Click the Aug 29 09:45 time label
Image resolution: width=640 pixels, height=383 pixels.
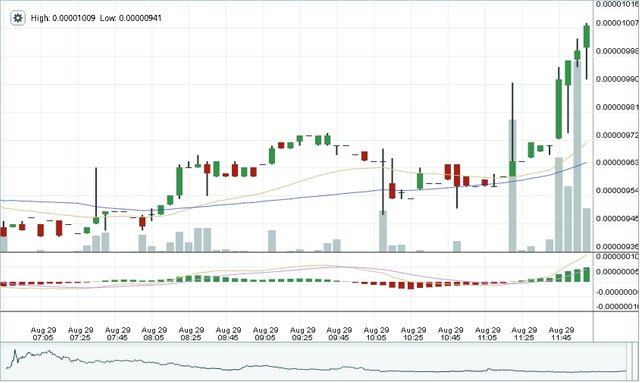point(339,334)
